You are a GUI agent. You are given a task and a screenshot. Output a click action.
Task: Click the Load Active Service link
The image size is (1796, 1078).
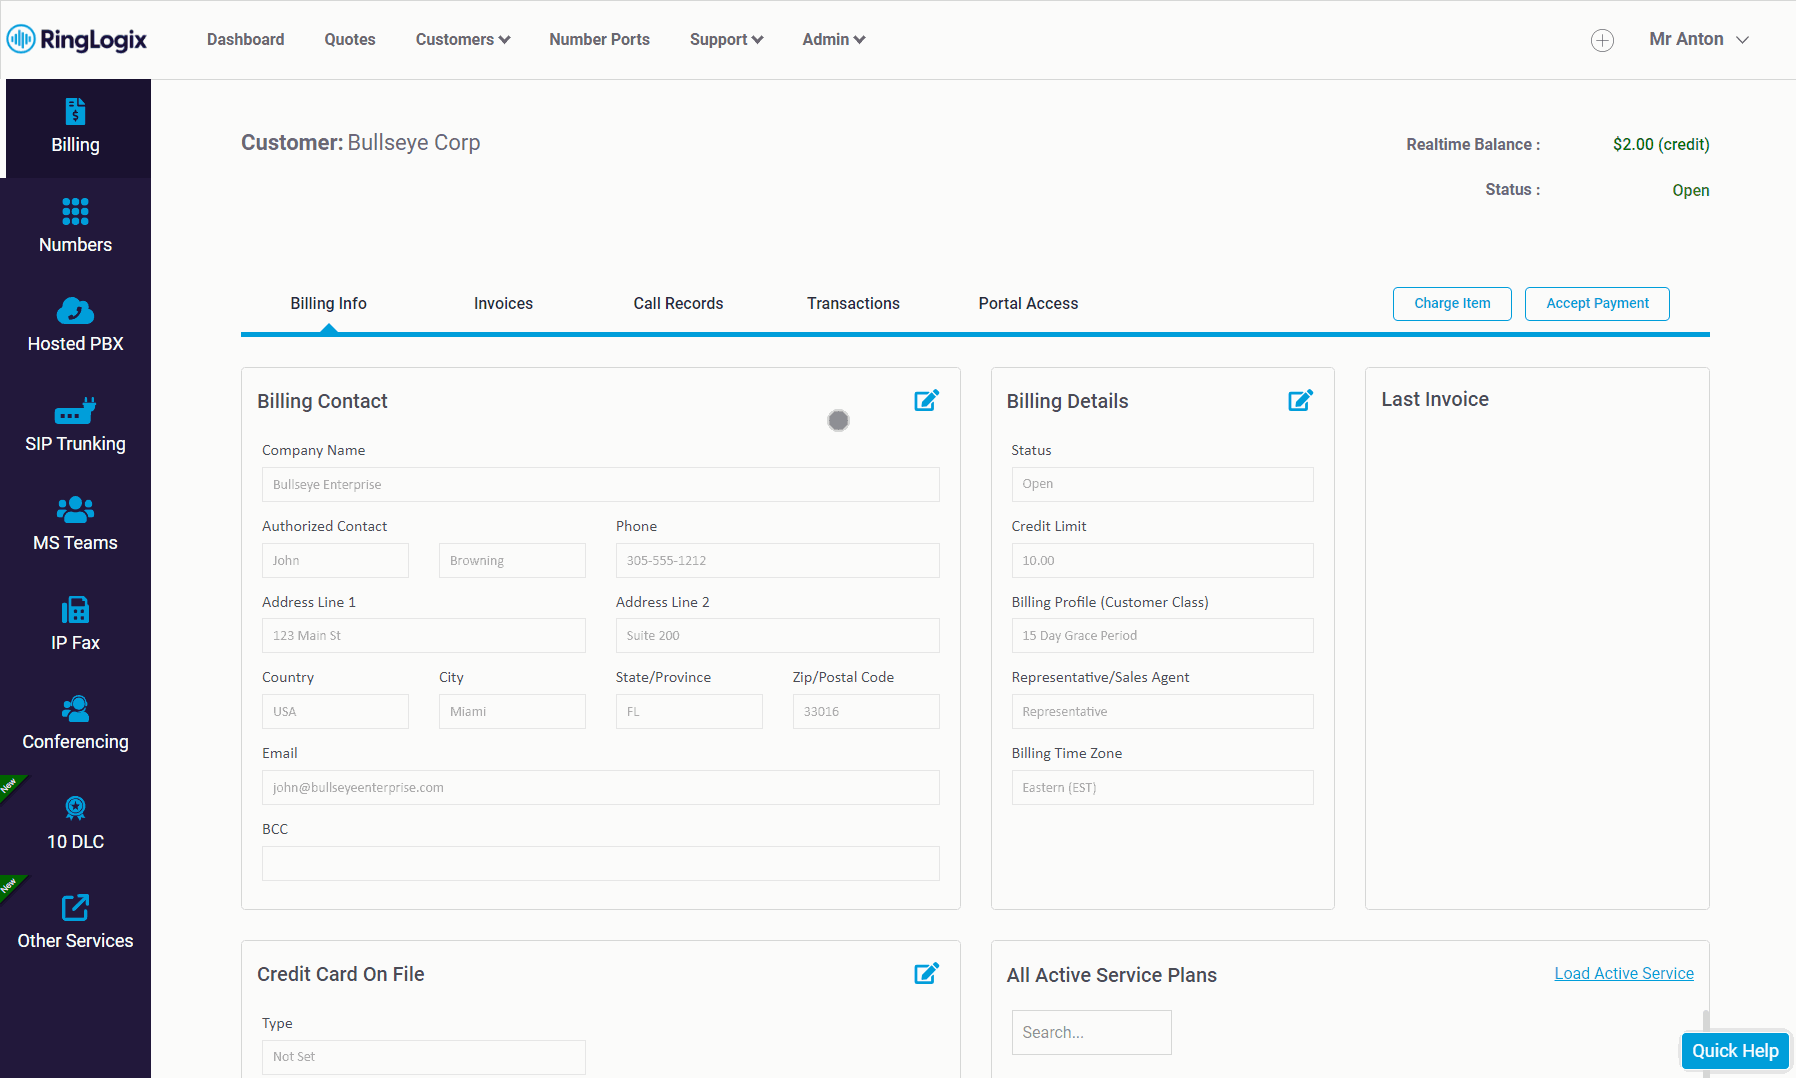coord(1624,973)
